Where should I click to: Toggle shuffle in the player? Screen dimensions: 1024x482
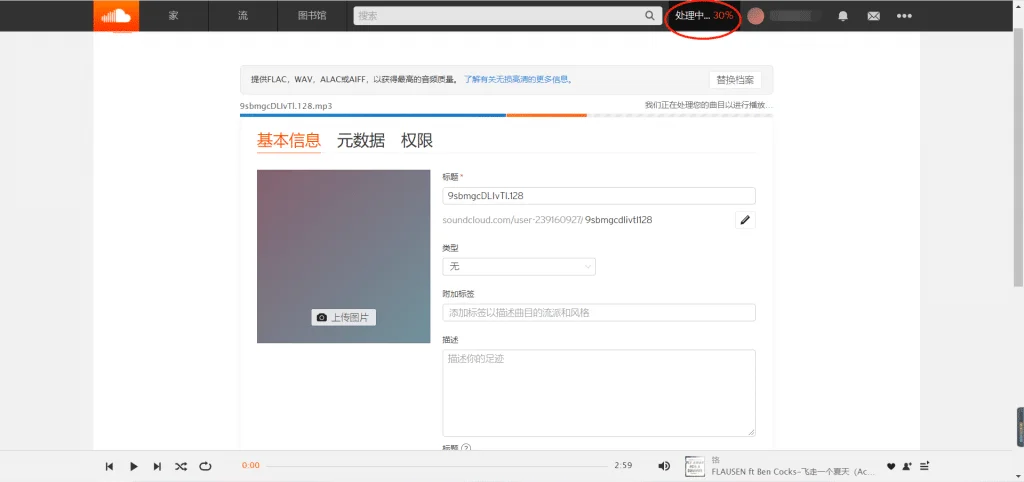(x=181, y=466)
